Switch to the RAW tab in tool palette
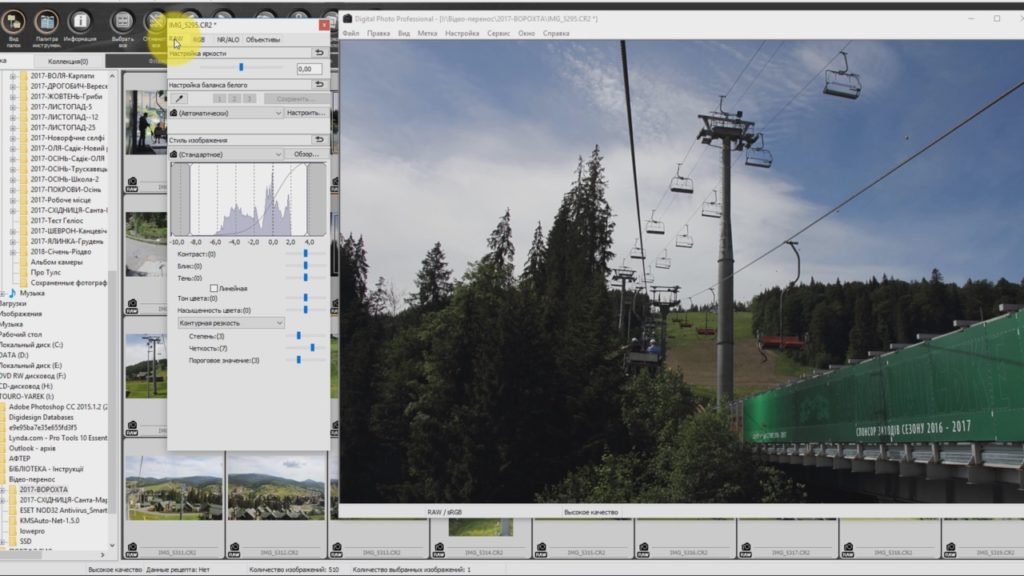This screenshot has height=576, width=1024. [176, 40]
